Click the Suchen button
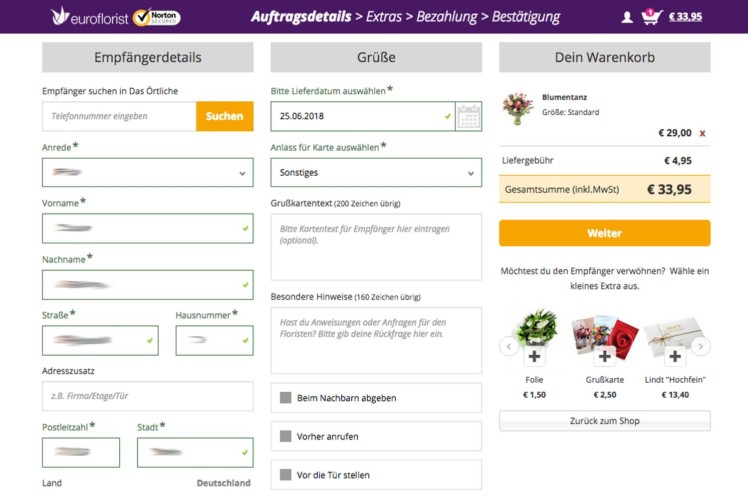This screenshot has width=748, height=499. pos(224,116)
